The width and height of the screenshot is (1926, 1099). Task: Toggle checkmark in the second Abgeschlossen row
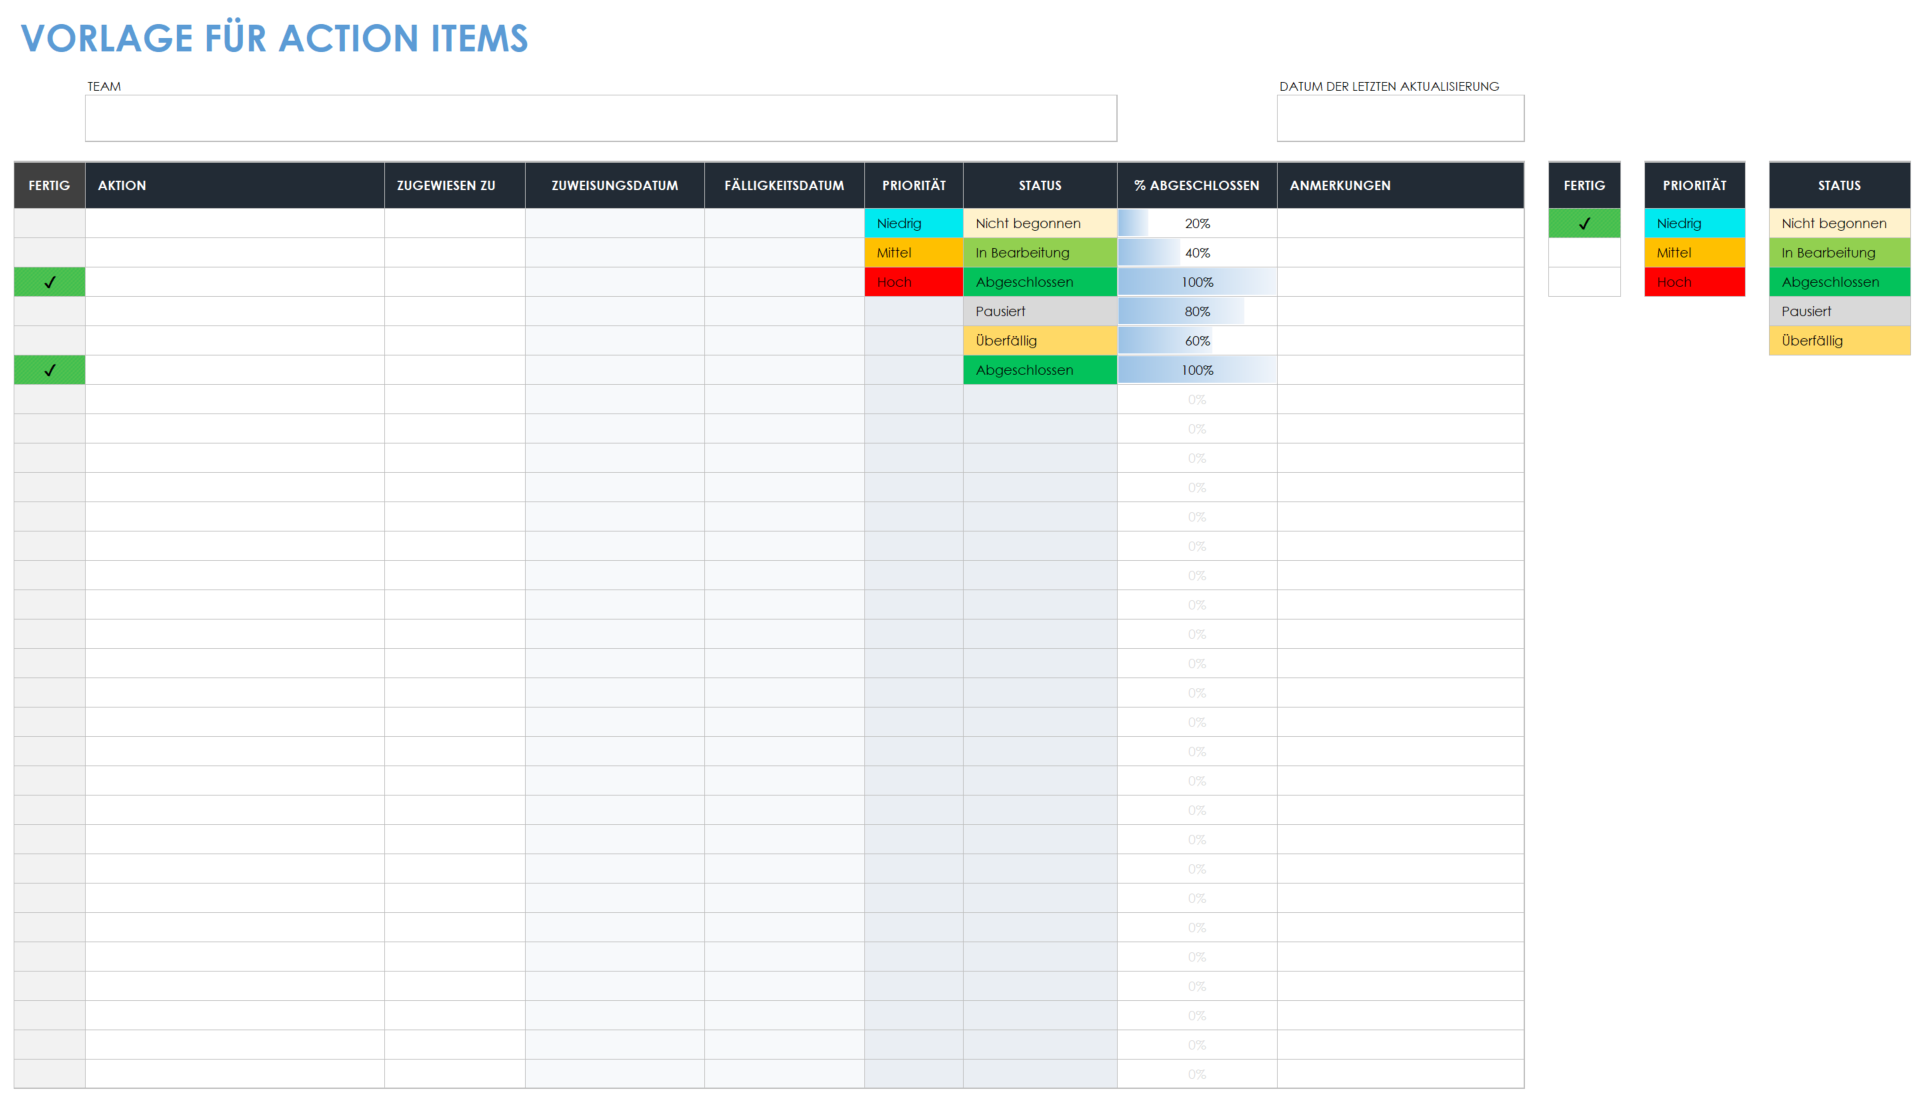coord(49,370)
